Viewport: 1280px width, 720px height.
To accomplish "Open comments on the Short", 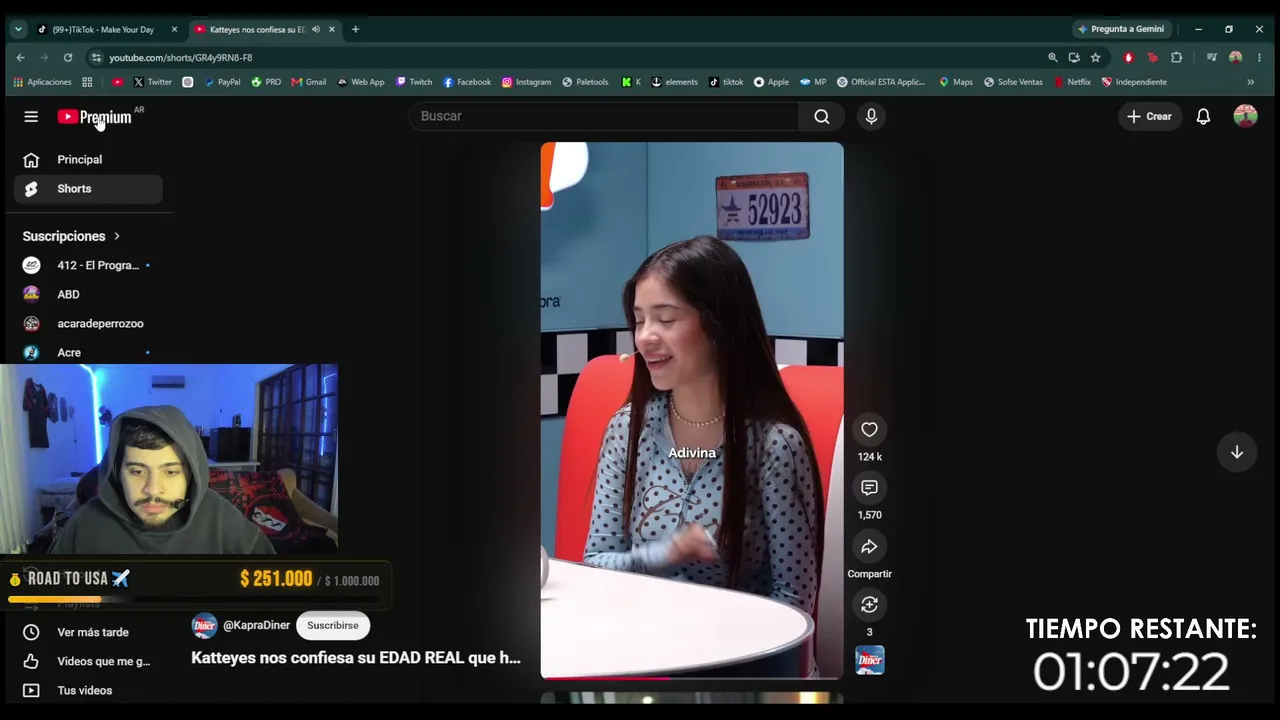I will [x=869, y=488].
